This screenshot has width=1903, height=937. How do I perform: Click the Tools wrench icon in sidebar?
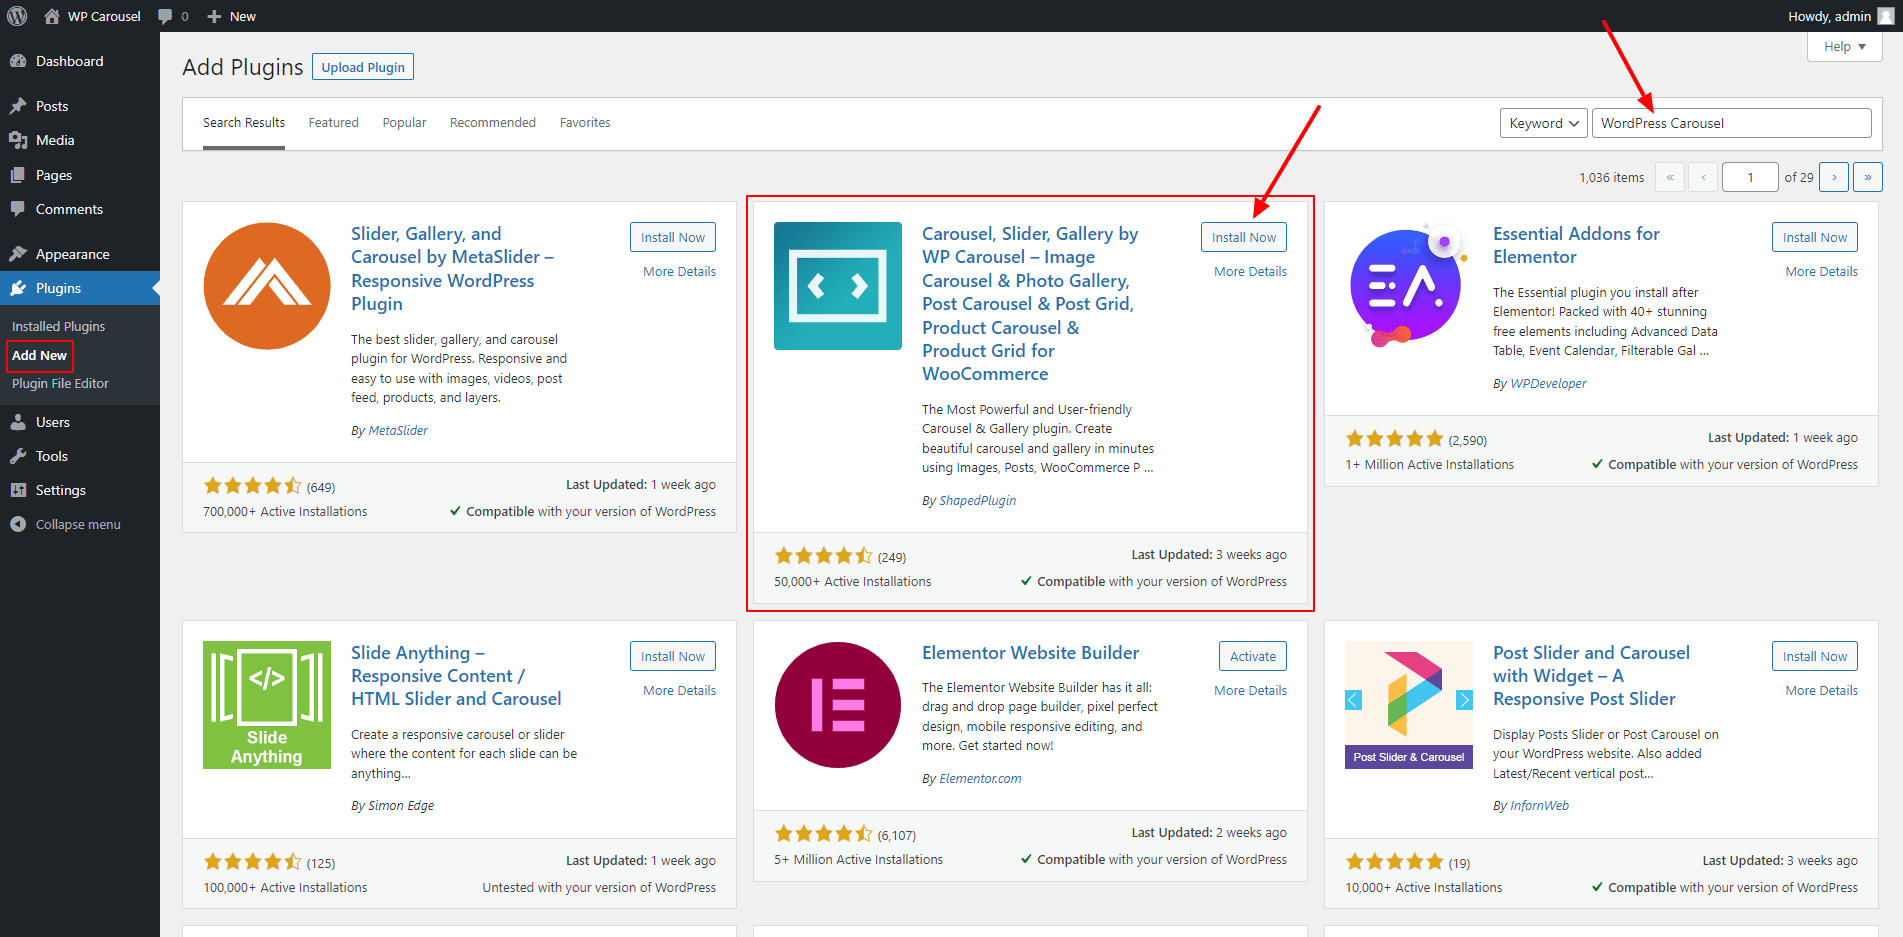(x=18, y=456)
